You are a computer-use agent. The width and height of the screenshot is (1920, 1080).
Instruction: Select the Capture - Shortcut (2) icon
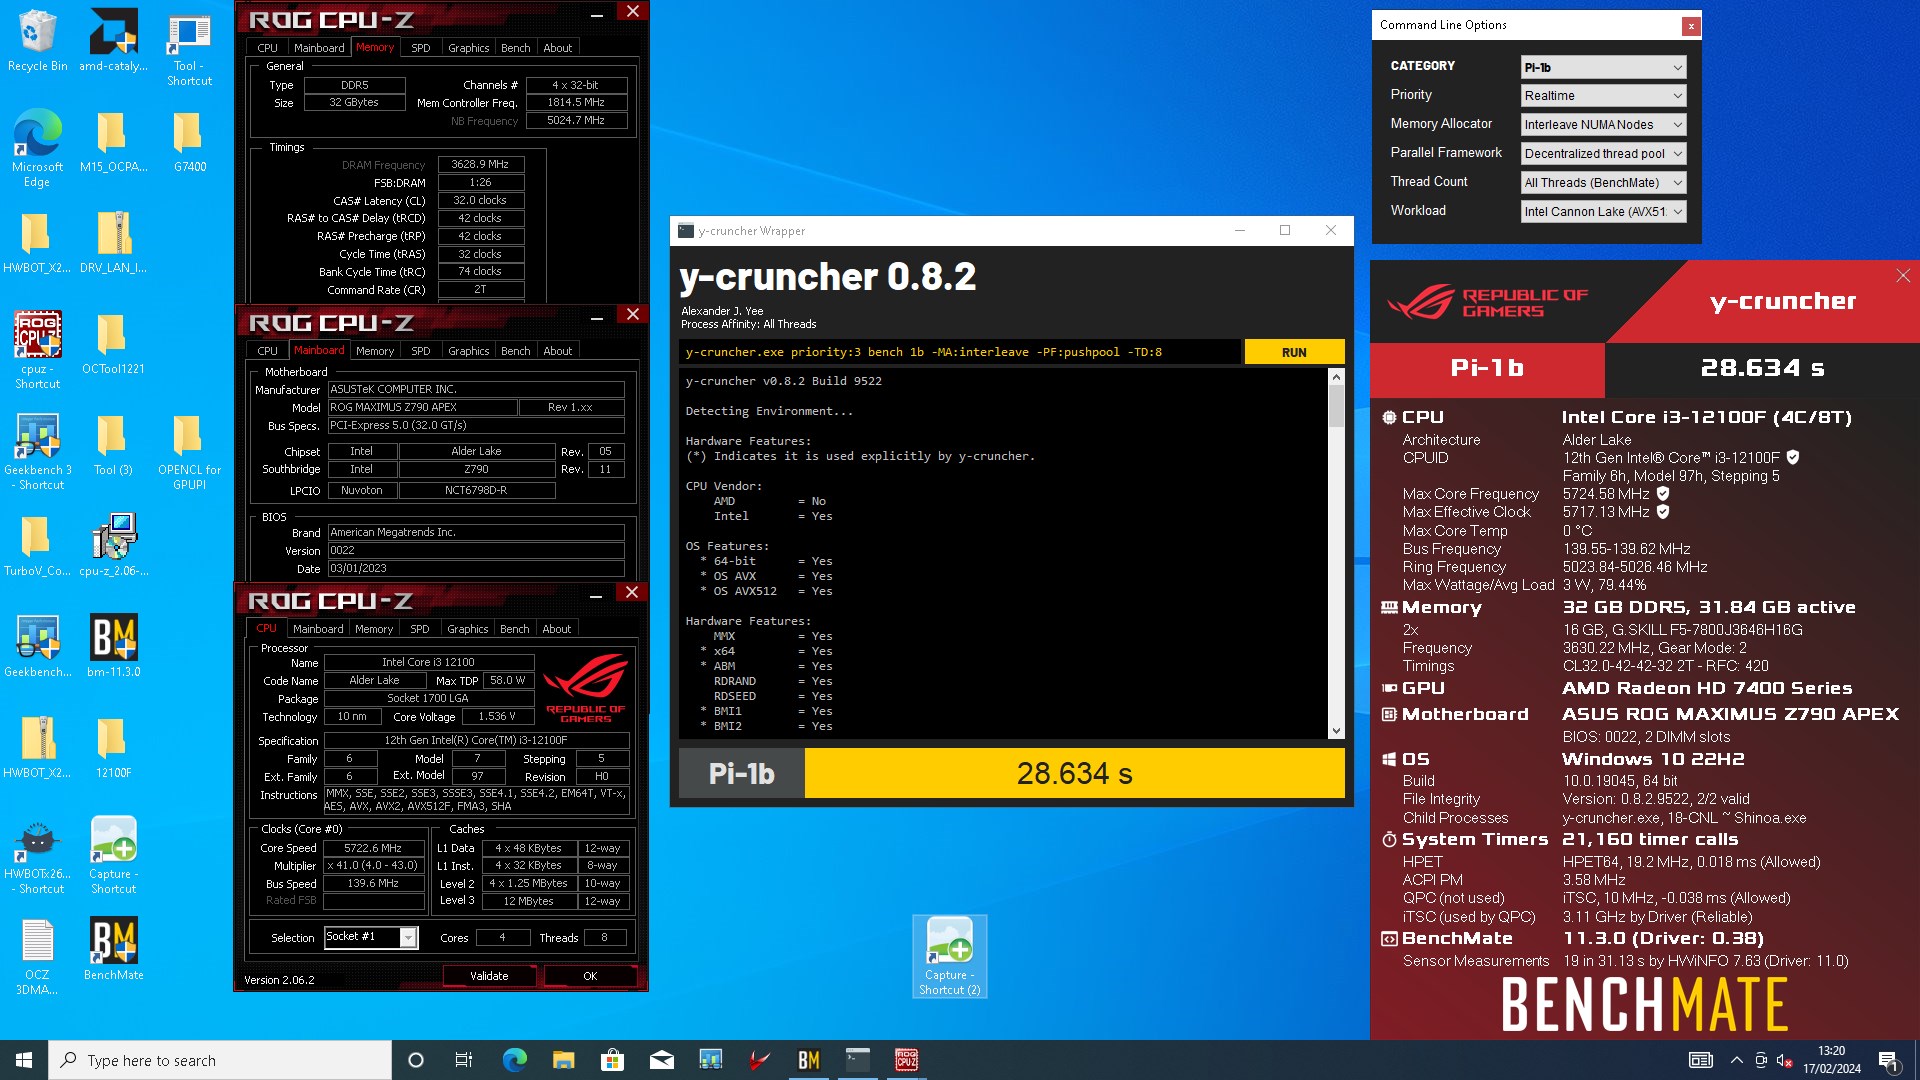[949, 956]
